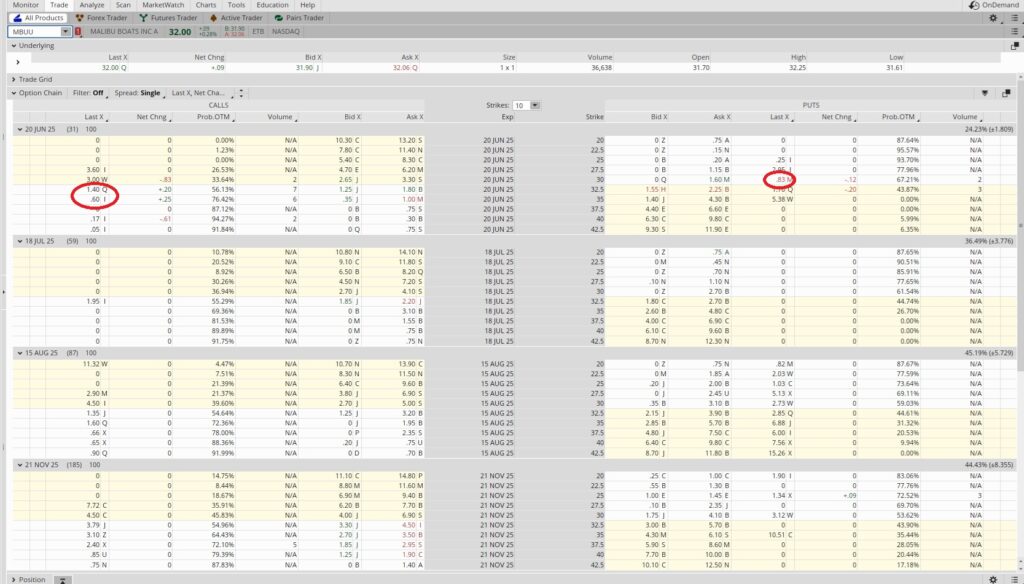Open the All Products sub-tab
1024x584 pixels.
pos(39,18)
